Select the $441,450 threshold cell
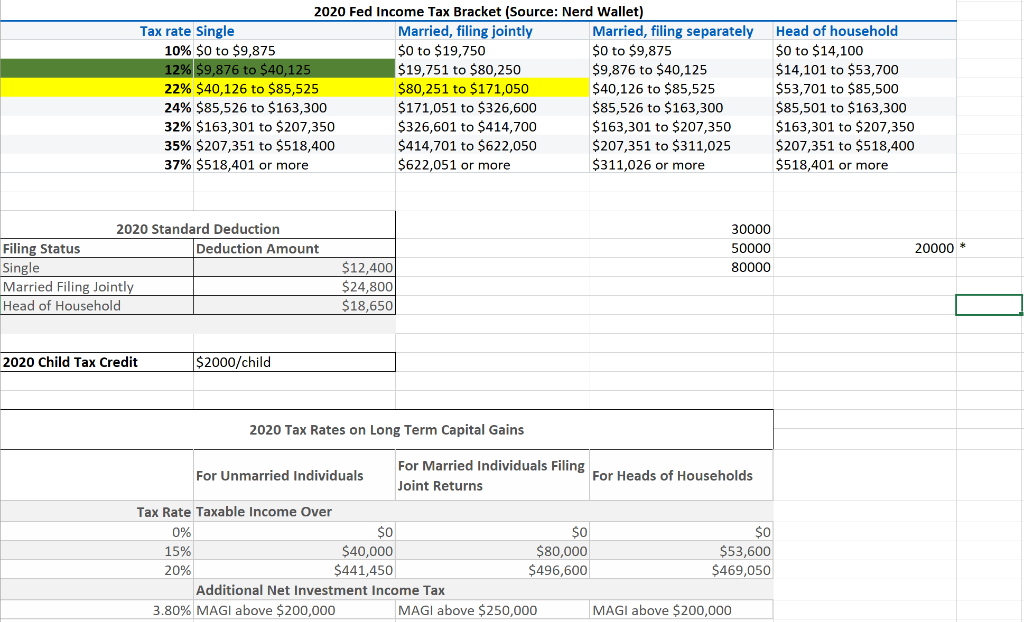 [x=295, y=570]
